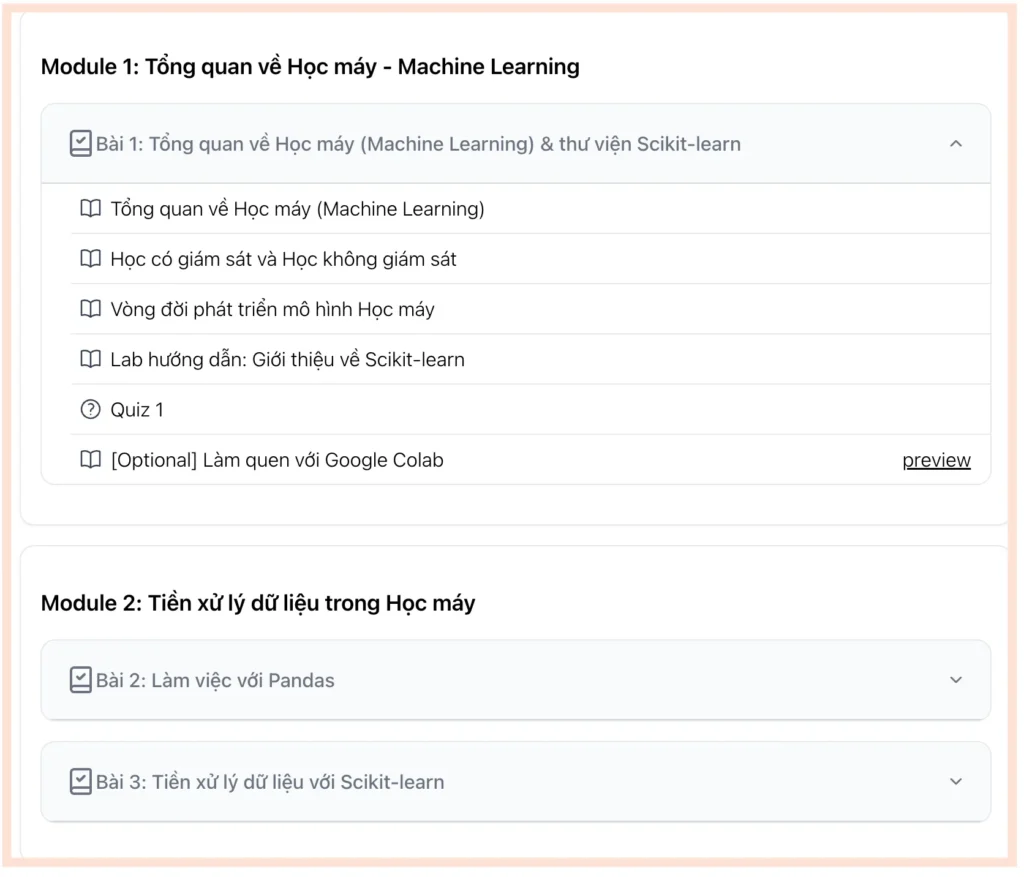The width and height of the screenshot is (1024, 877).
Task: Expand Bài 2 with the down chevron
Action: coord(955,680)
